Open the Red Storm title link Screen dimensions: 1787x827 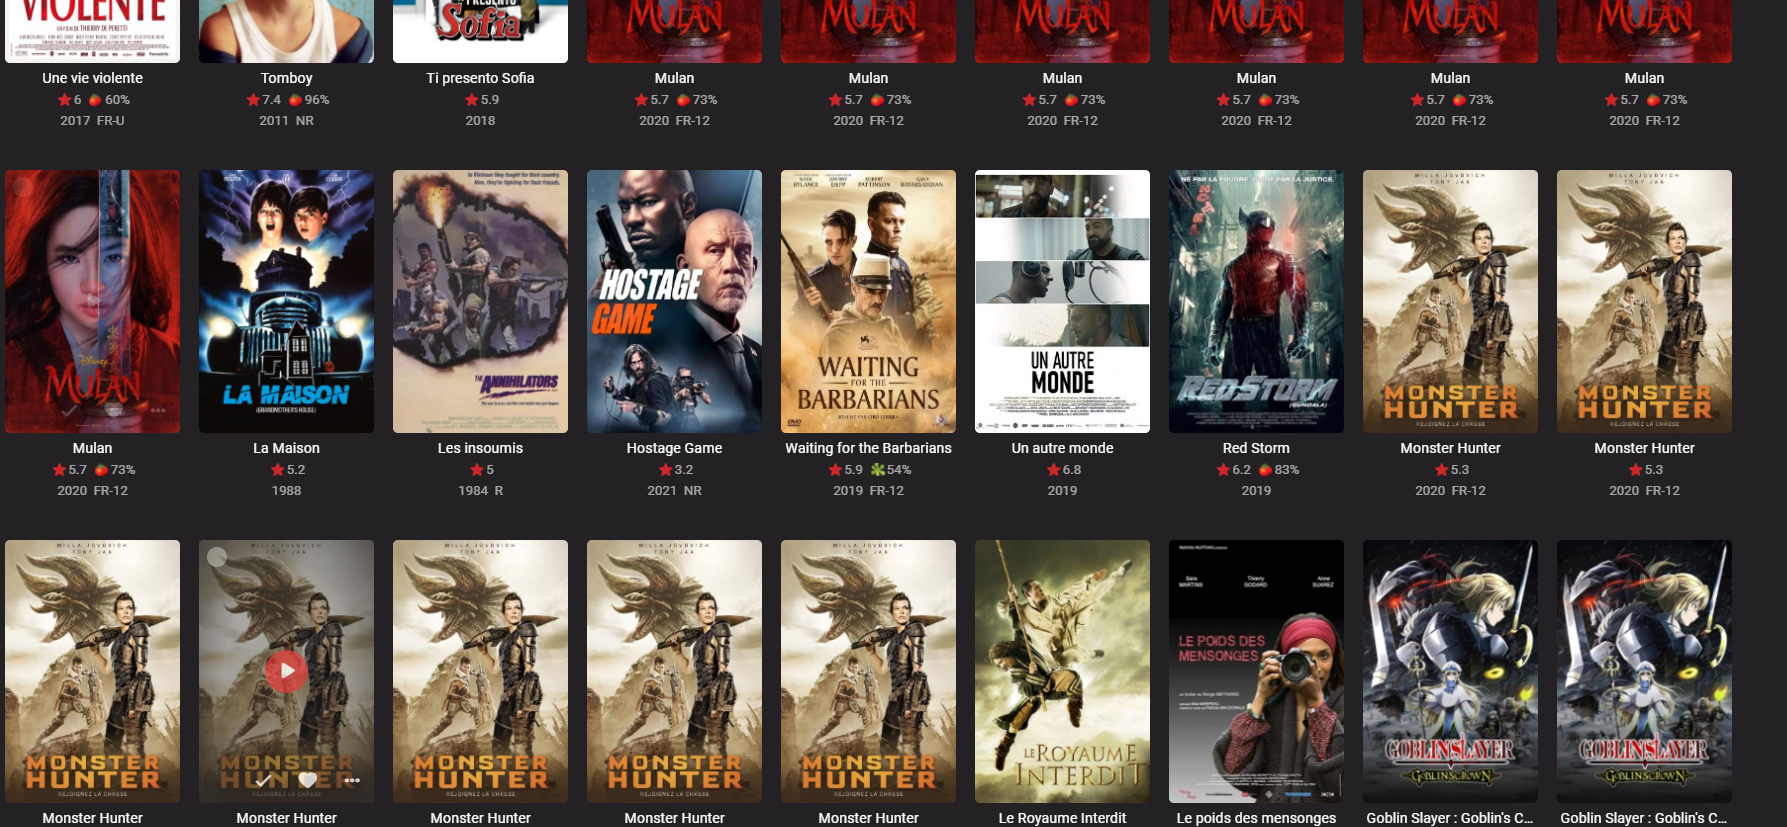click(1256, 448)
